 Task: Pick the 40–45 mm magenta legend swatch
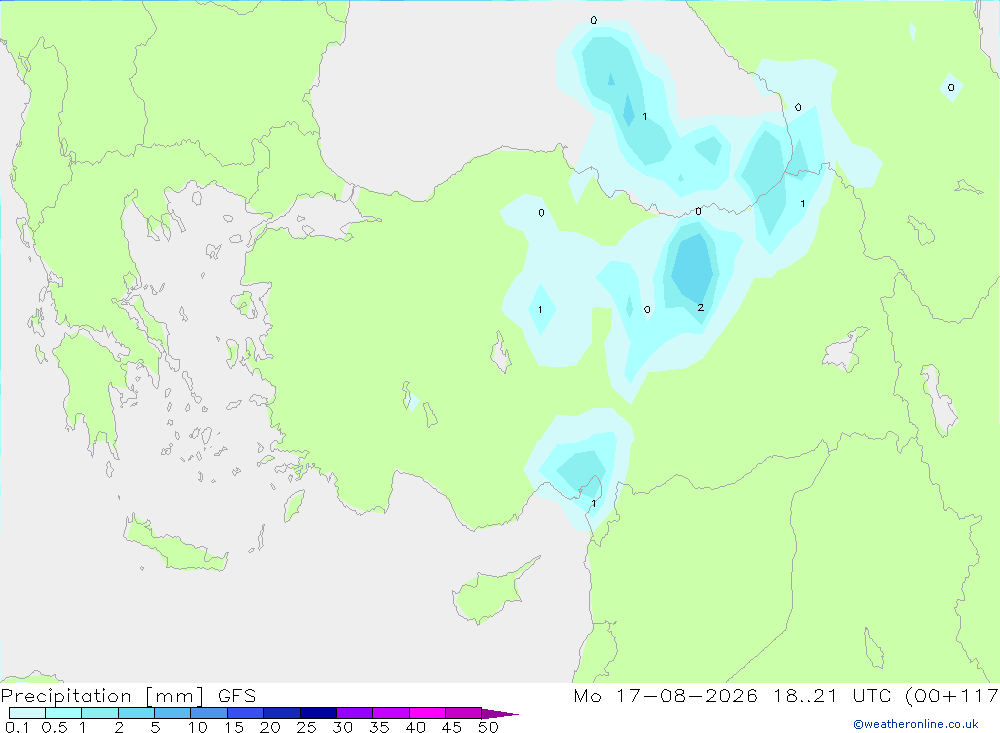427,713
